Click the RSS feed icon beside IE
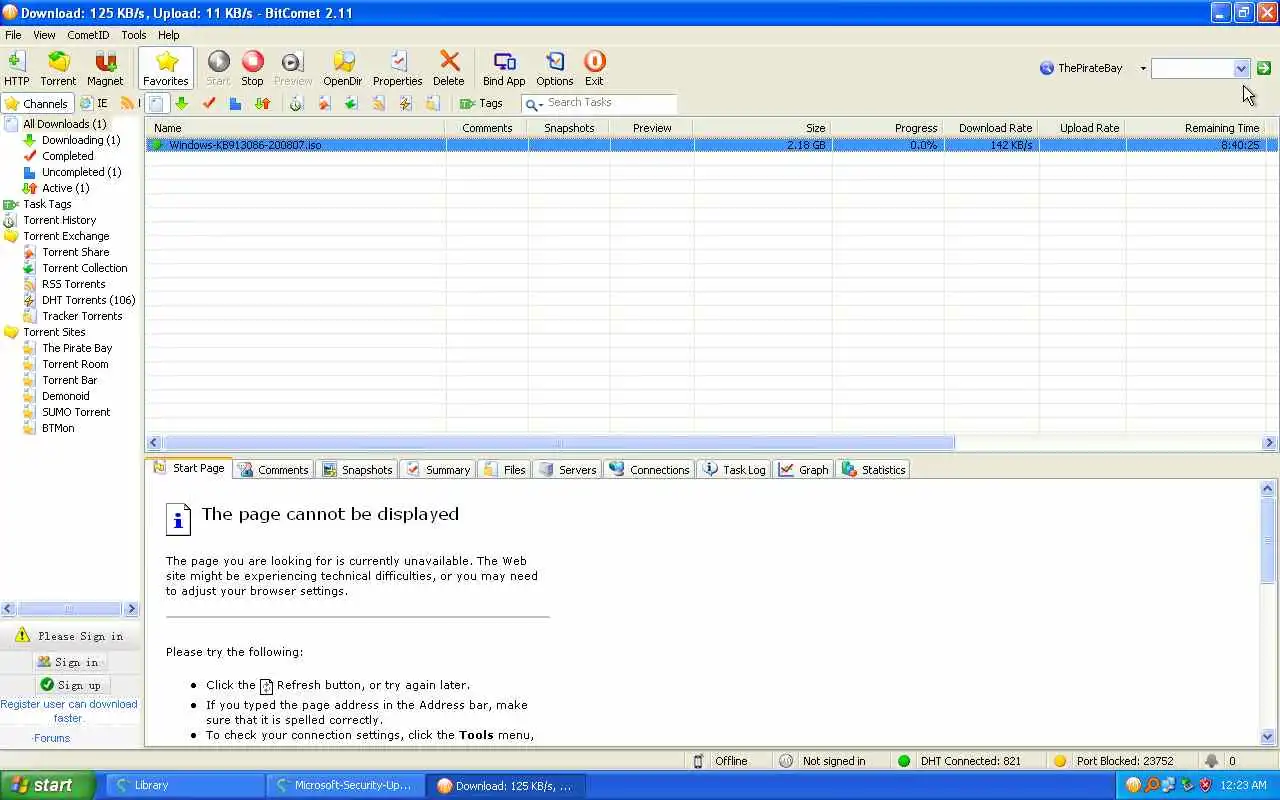 tap(127, 103)
